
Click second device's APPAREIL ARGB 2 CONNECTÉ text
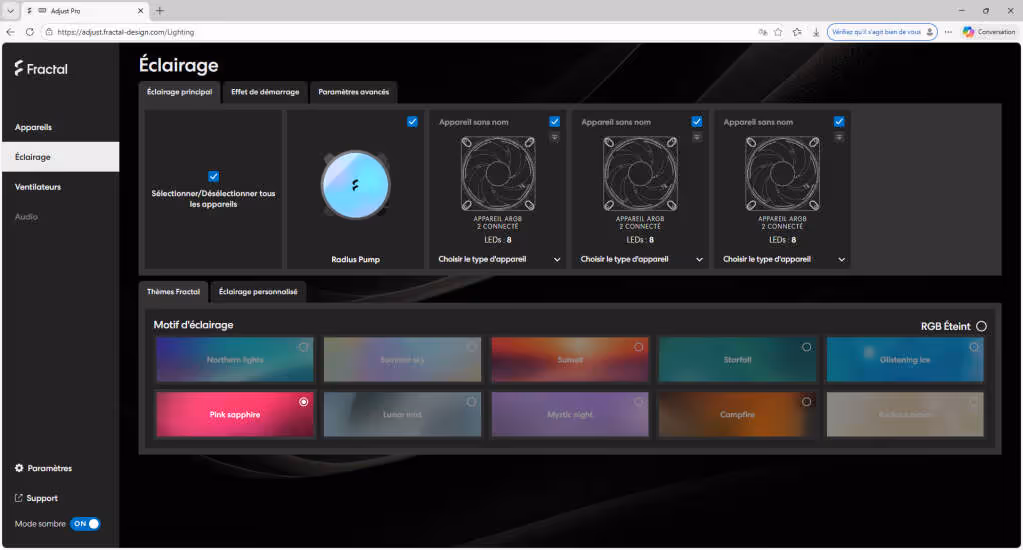[x=640, y=222]
